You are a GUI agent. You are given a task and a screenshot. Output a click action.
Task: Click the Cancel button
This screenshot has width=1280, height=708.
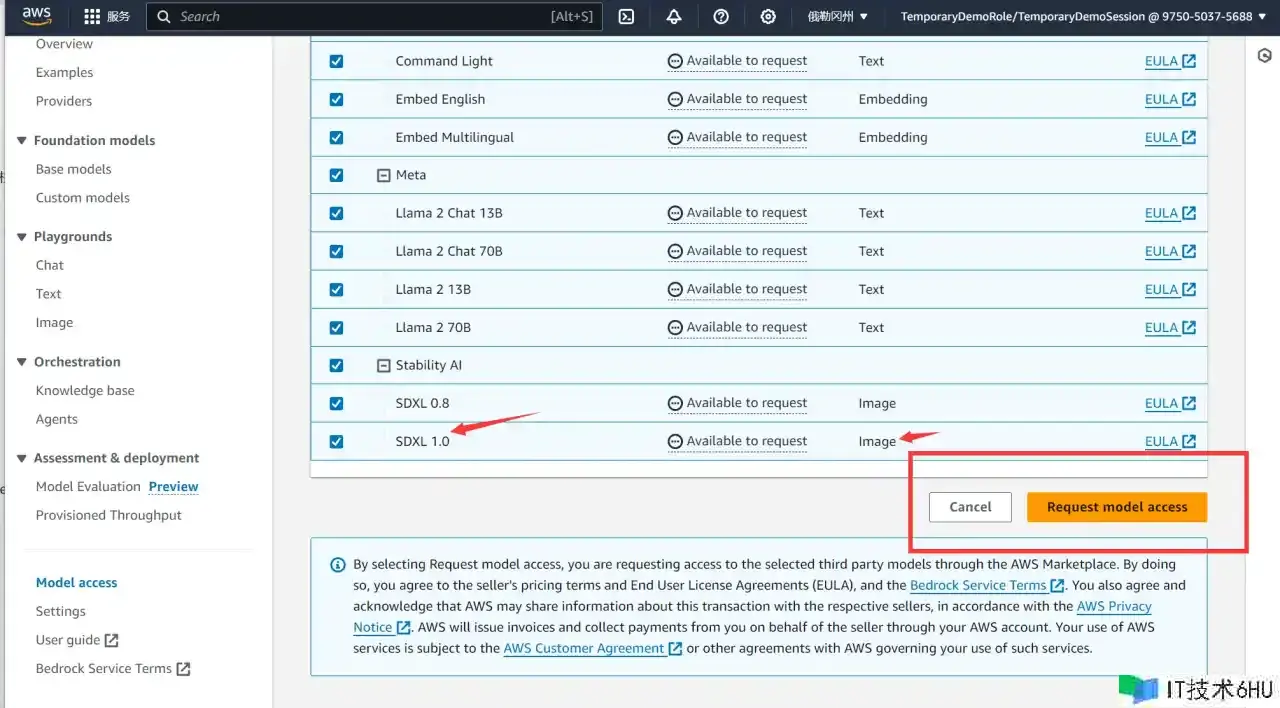coord(970,507)
